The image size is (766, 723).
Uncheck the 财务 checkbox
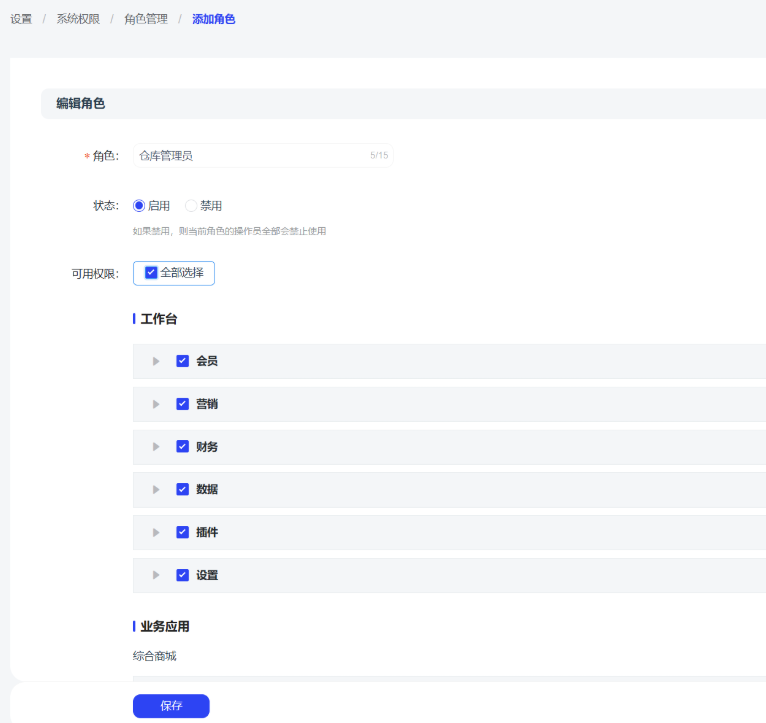183,447
